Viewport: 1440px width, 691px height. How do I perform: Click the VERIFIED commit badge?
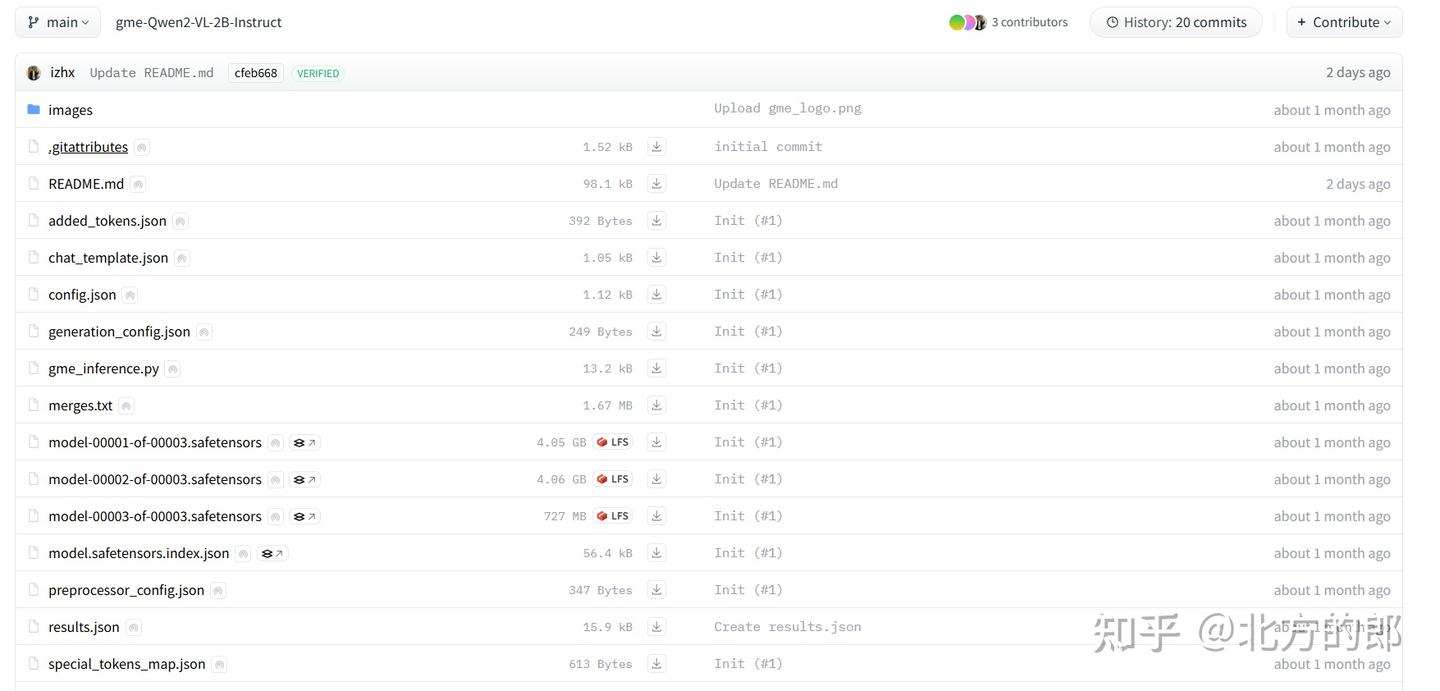coord(318,73)
